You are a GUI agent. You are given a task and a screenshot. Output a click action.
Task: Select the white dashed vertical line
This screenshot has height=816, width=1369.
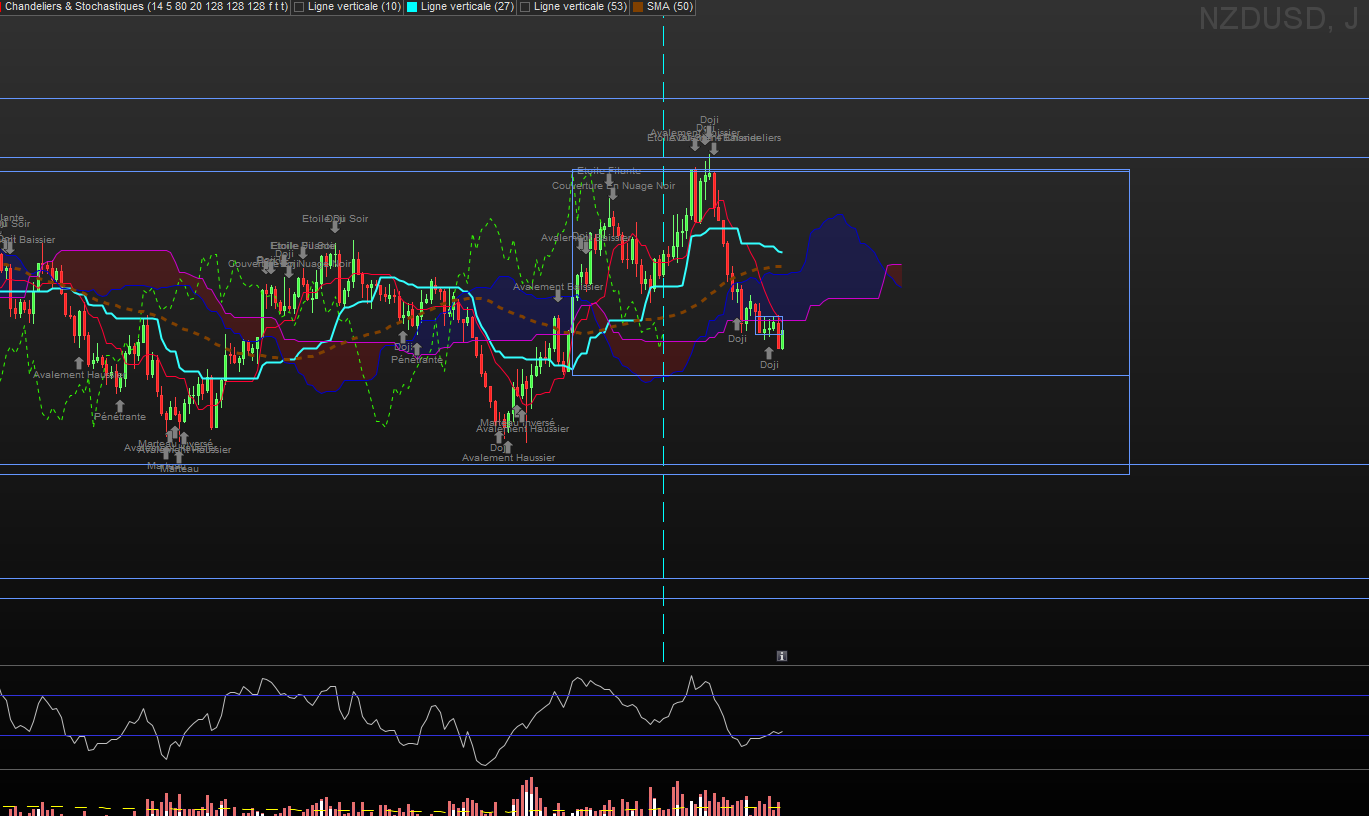coord(664,500)
